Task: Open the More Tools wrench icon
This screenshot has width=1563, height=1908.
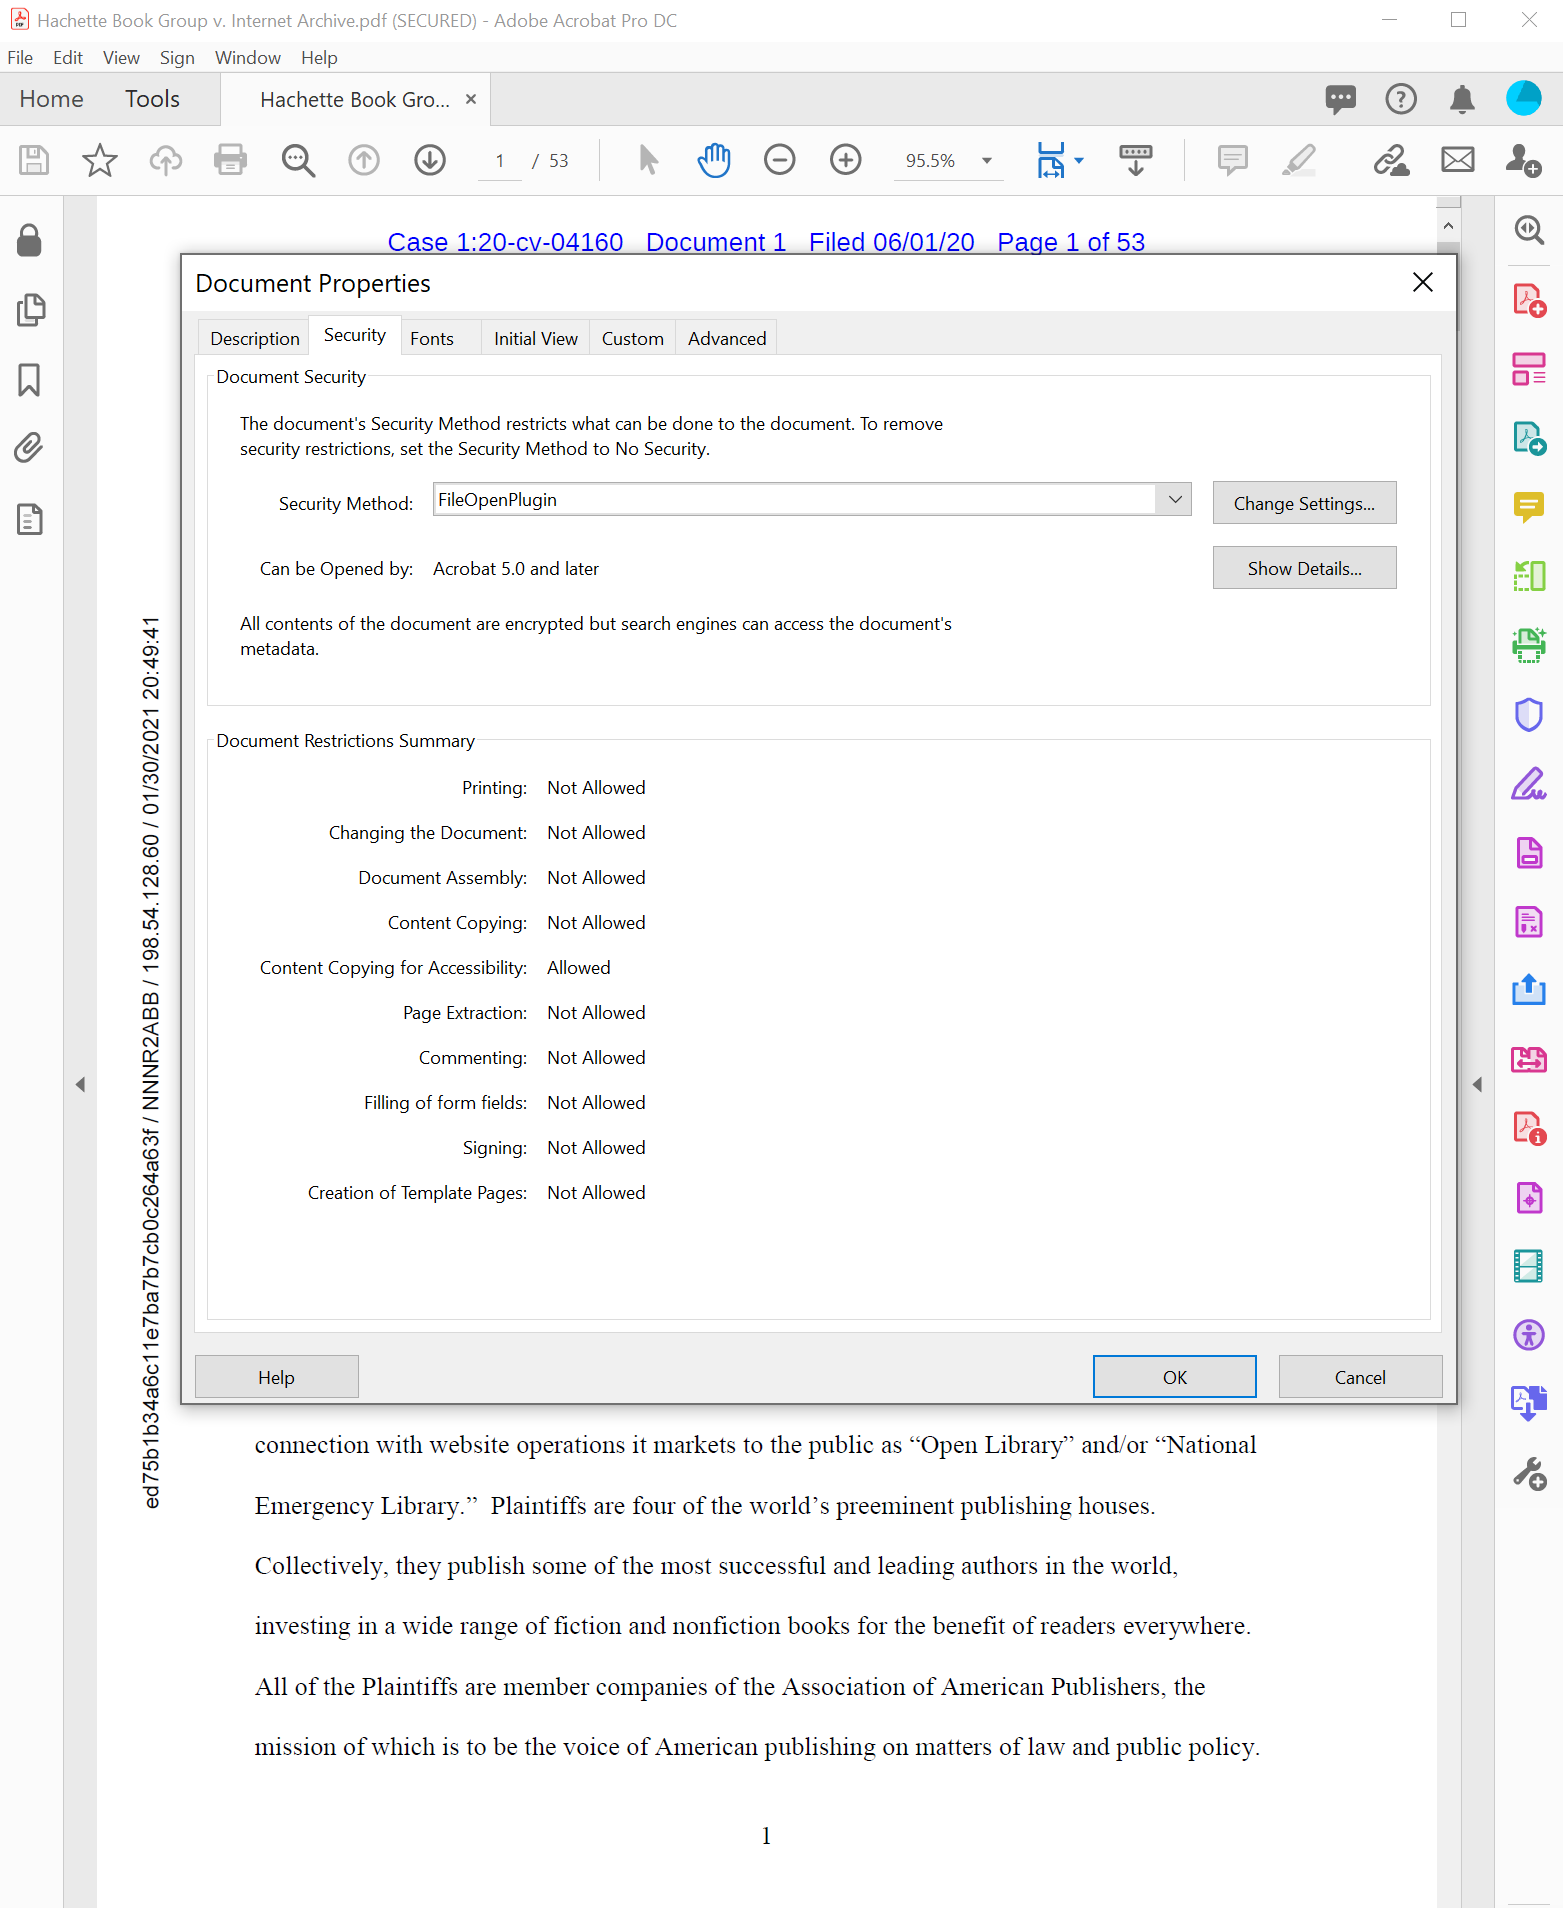Action: [x=1529, y=1474]
